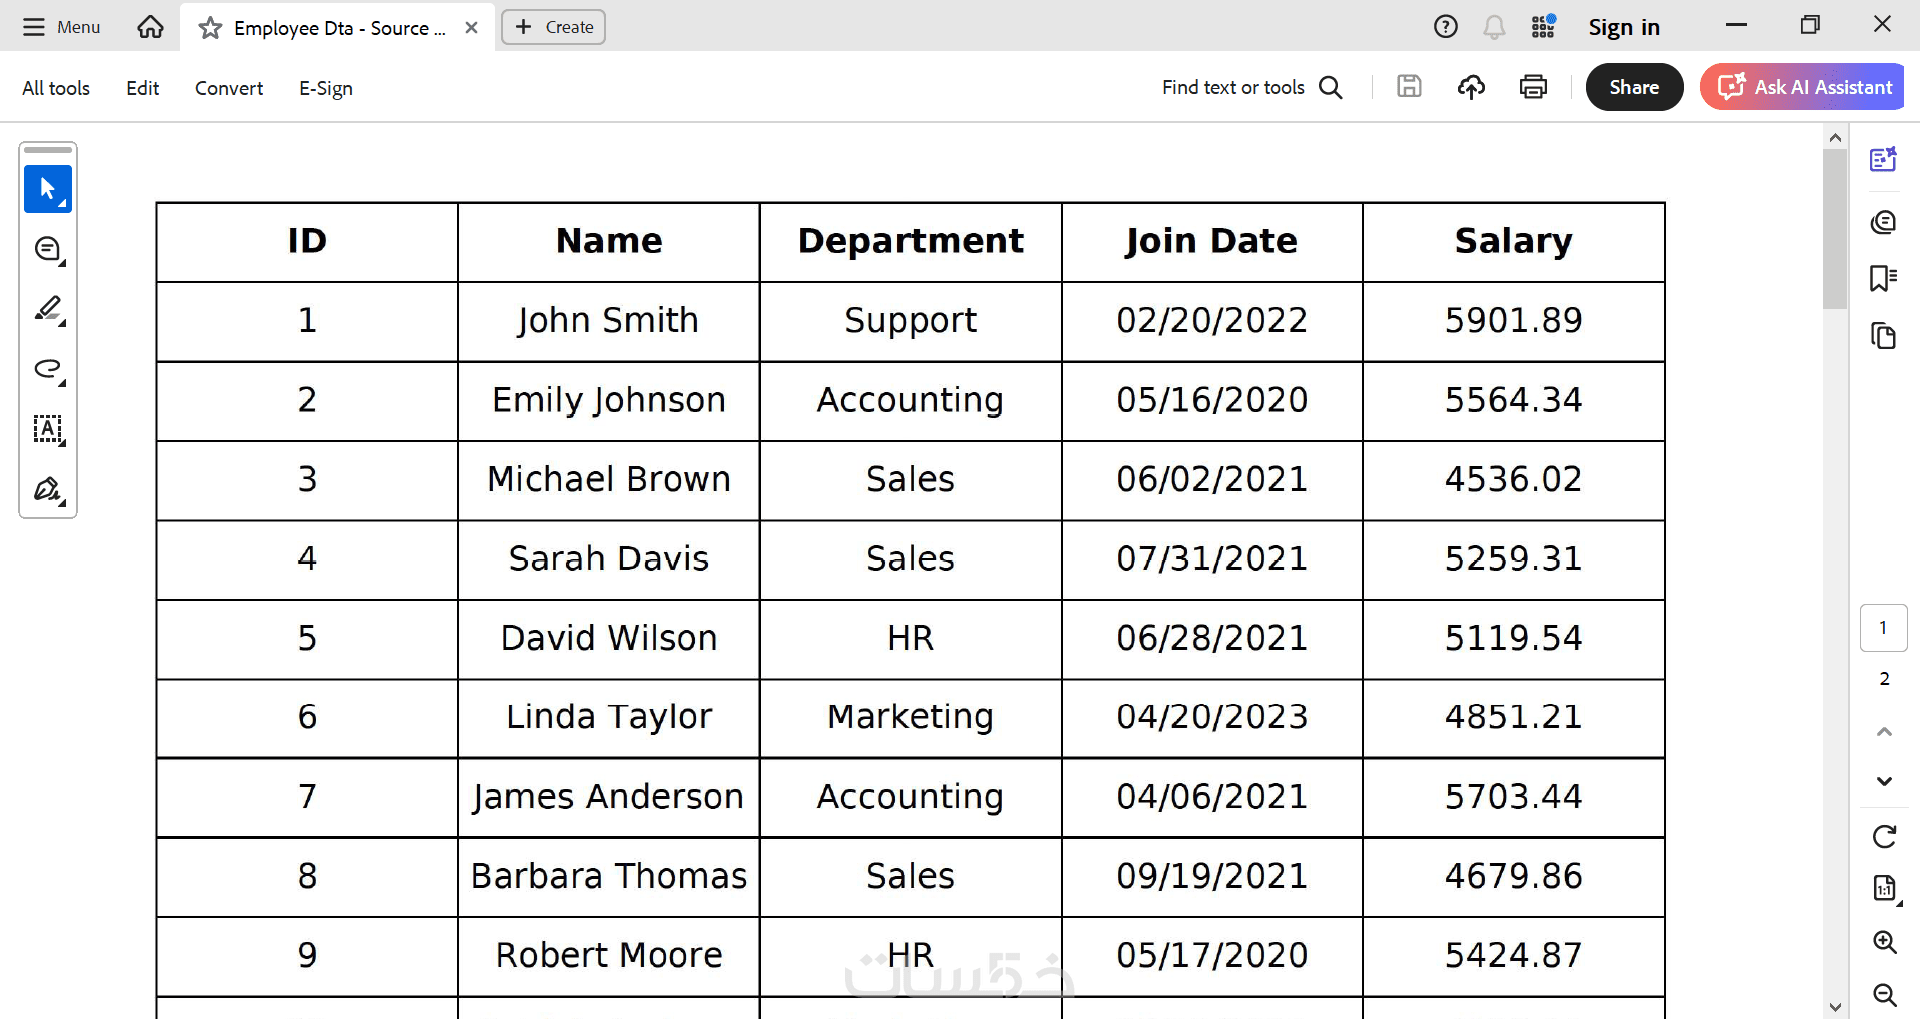Star the Employee Dta document tab
This screenshot has width=1920, height=1019.
coord(210,28)
